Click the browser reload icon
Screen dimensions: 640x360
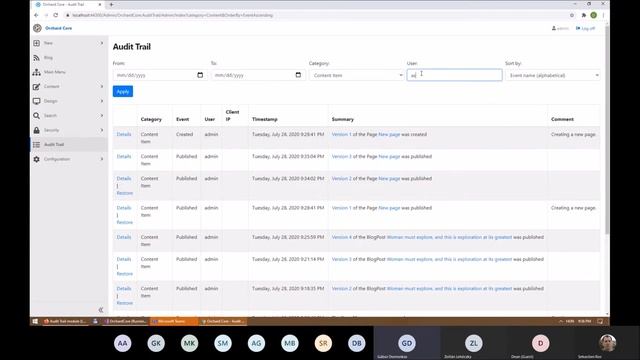(56, 15)
